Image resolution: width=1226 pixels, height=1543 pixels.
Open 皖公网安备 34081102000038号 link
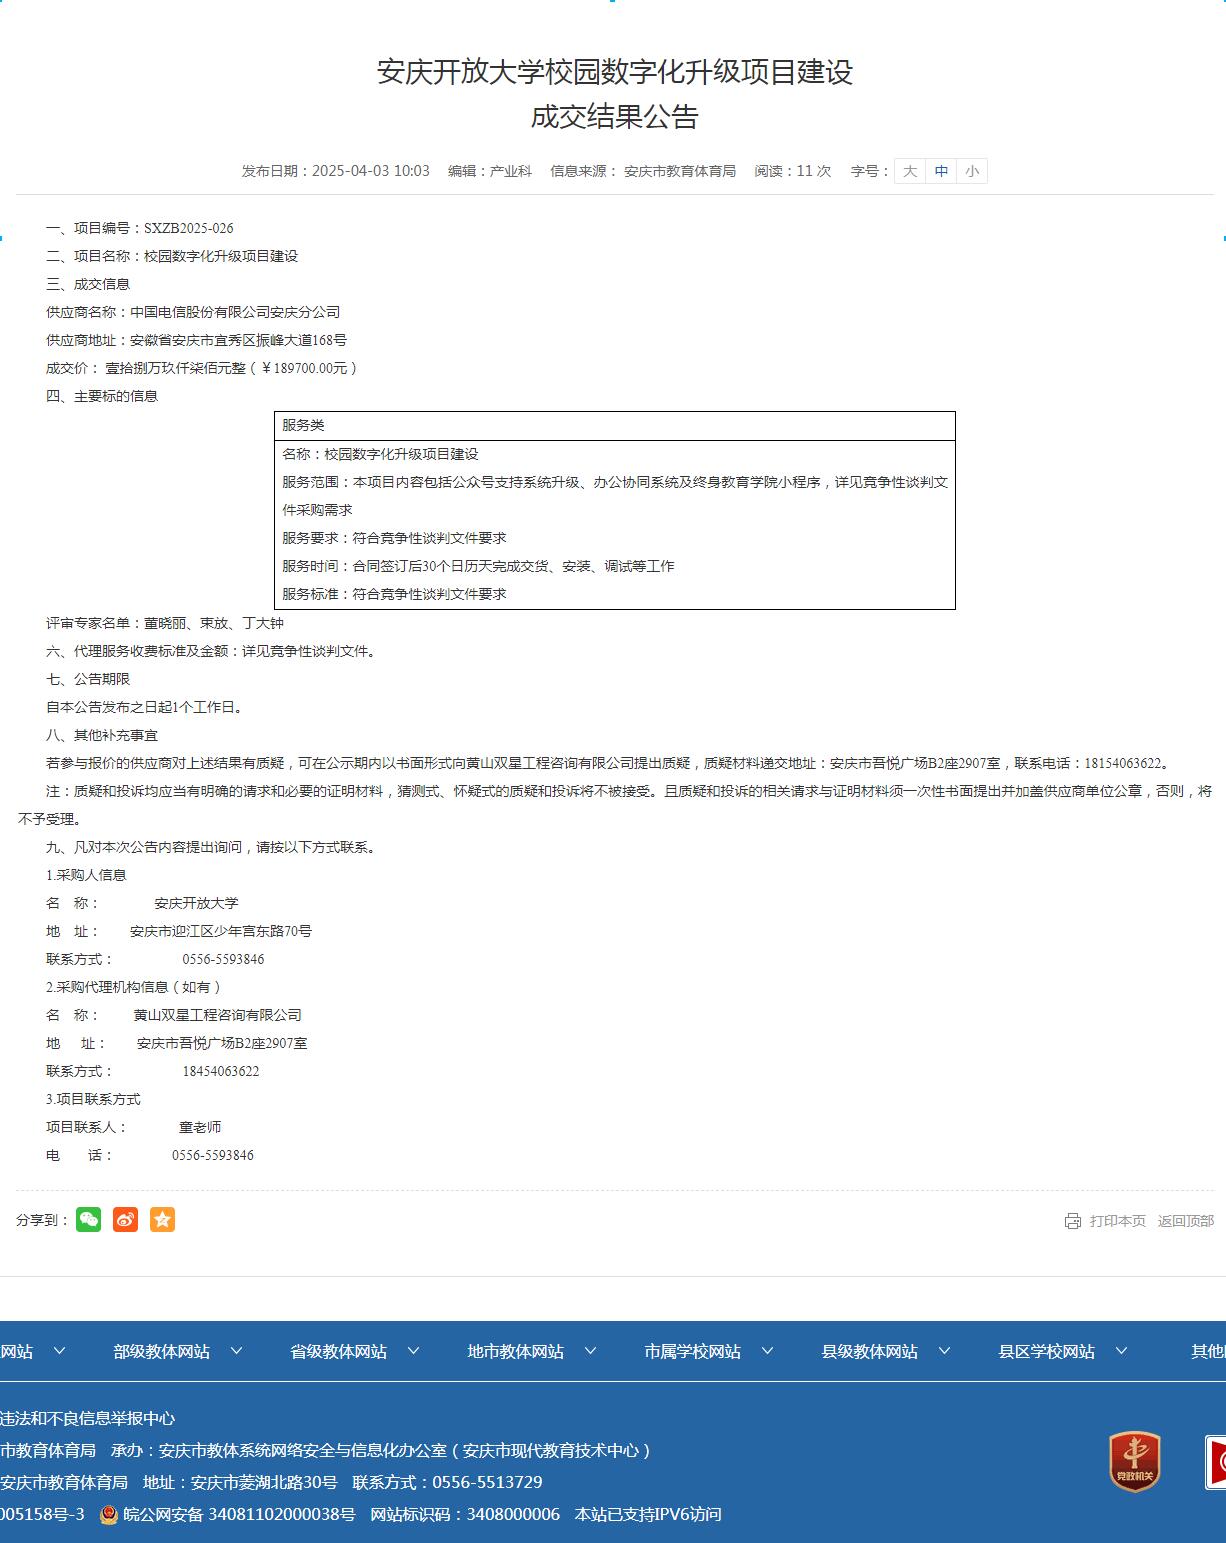238,1515
